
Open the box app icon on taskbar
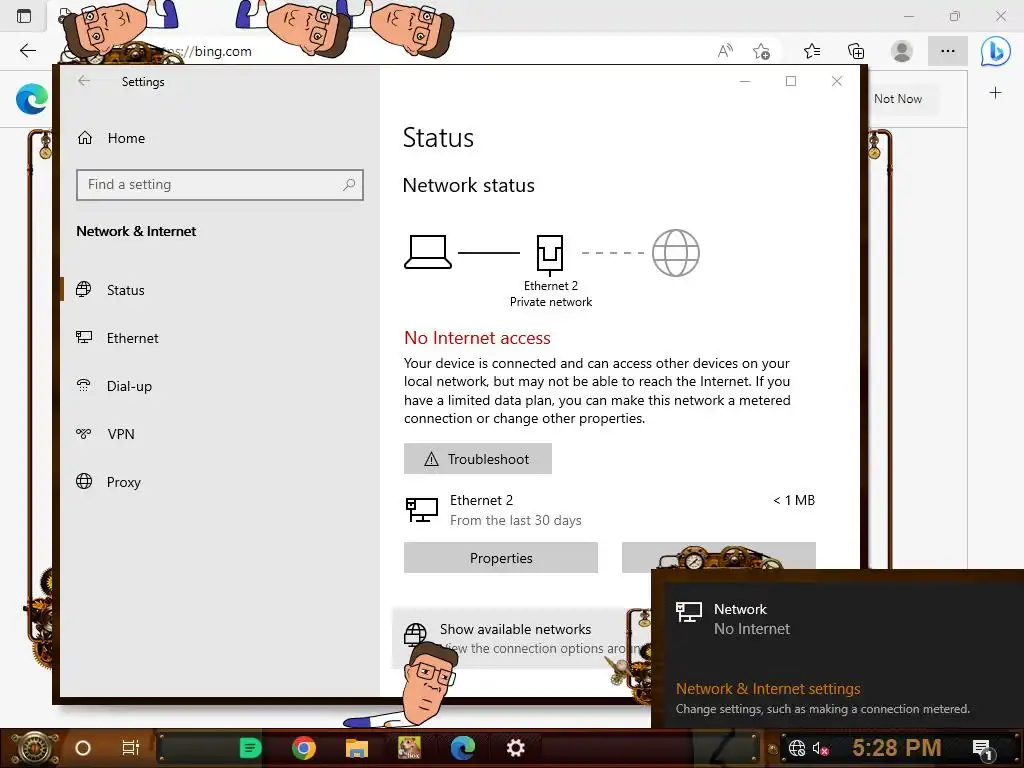coord(409,748)
